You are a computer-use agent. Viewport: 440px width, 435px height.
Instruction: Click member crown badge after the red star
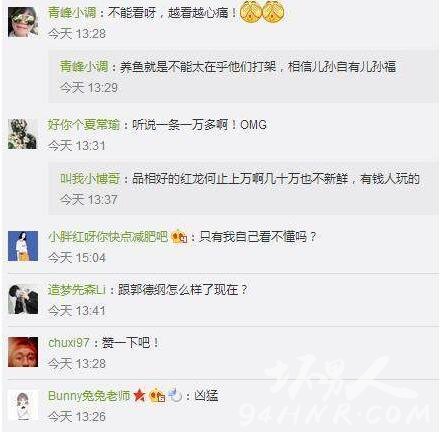click(x=157, y=396)
